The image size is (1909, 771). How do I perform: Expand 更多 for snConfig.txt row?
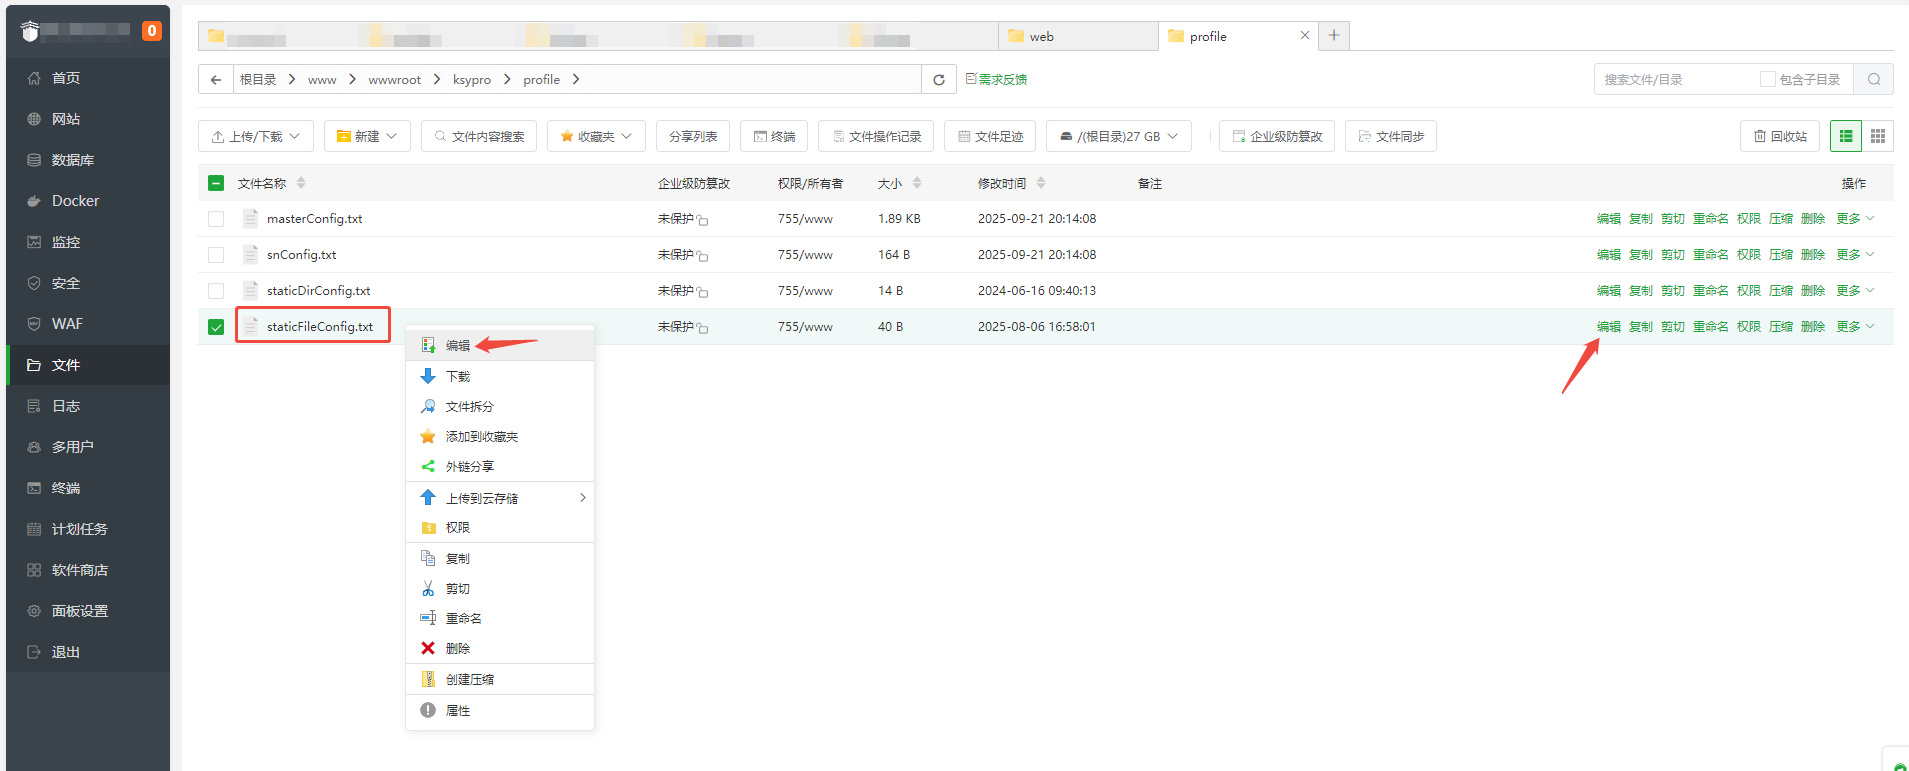pyautogui.click(x=1855, y=255)
